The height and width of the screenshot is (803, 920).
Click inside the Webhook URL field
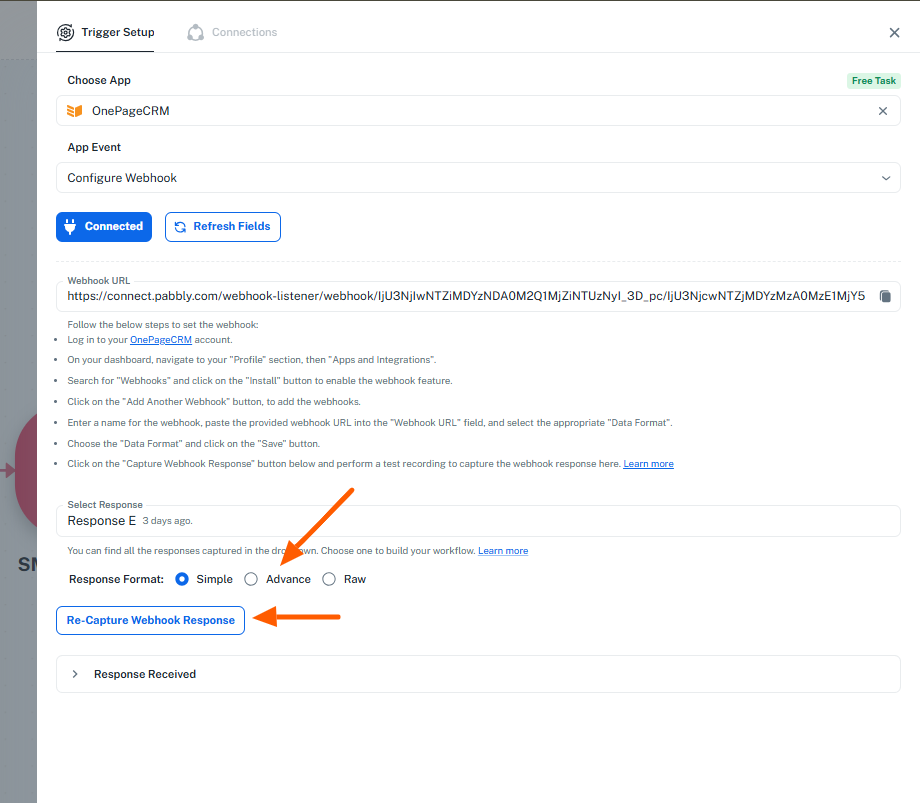tap(466, 296)
